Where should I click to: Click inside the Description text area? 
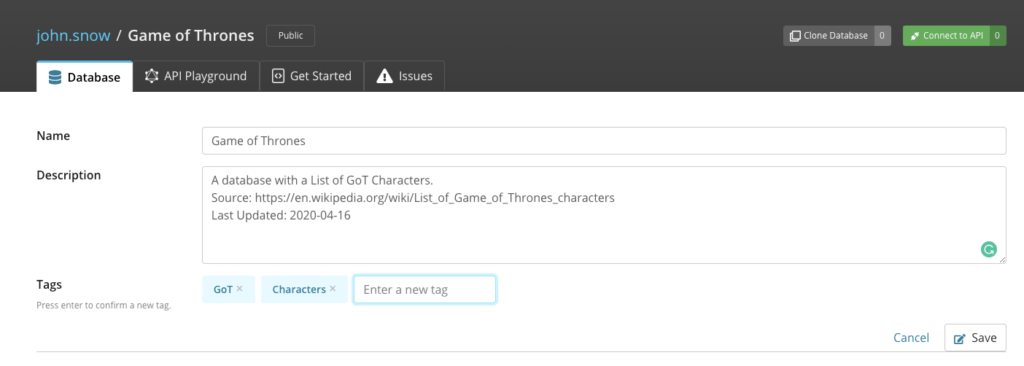click(604, 215)
